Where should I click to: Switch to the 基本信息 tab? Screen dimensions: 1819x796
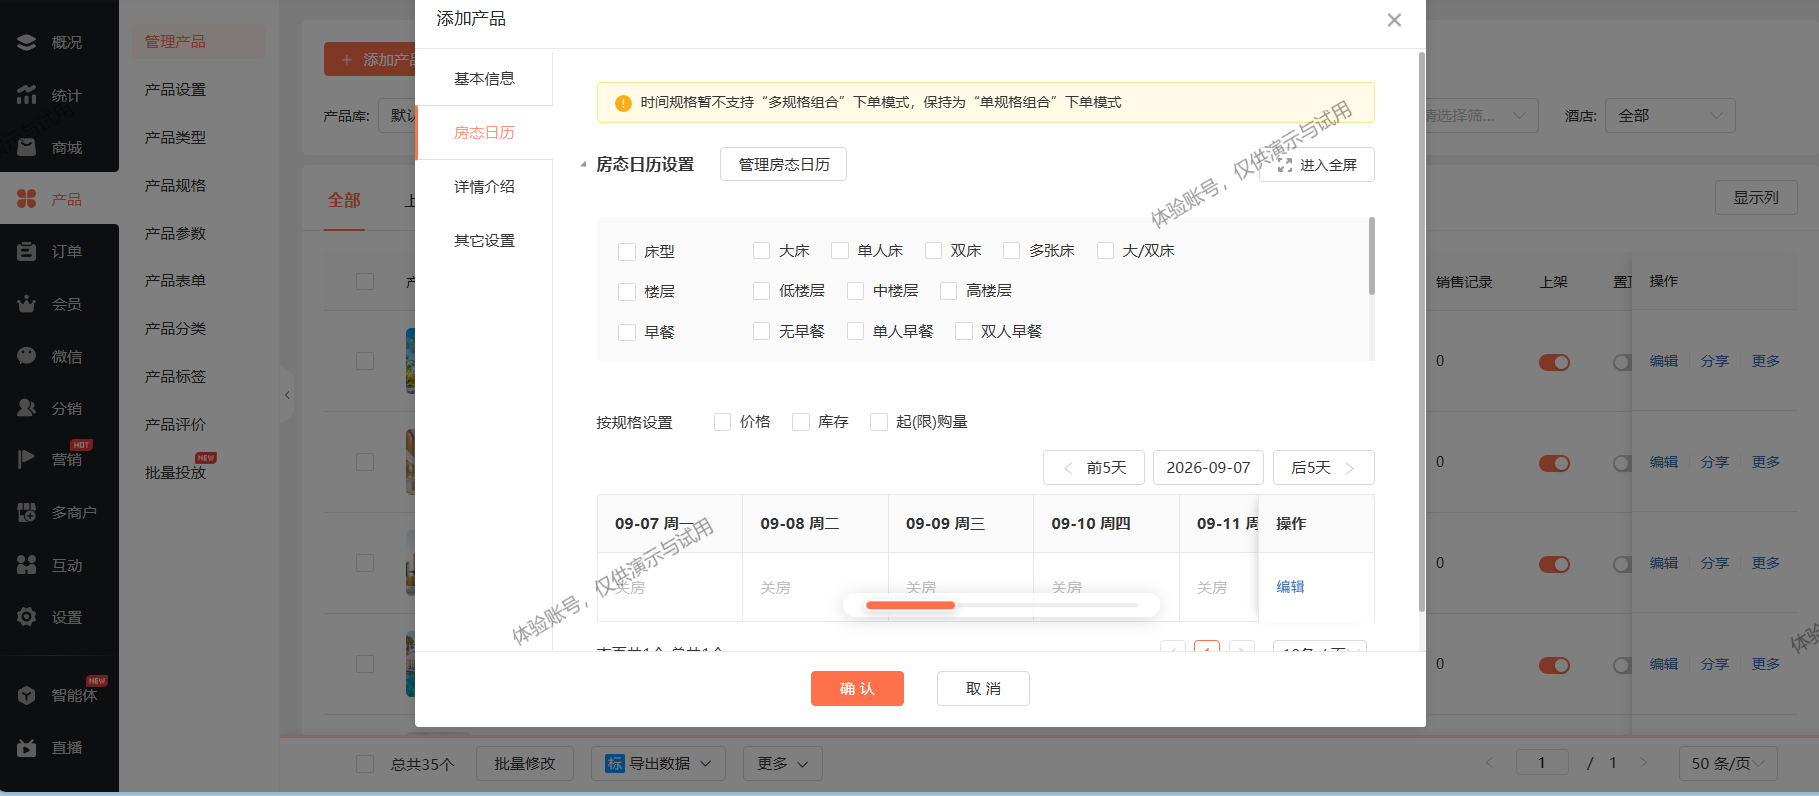(484, 78)
